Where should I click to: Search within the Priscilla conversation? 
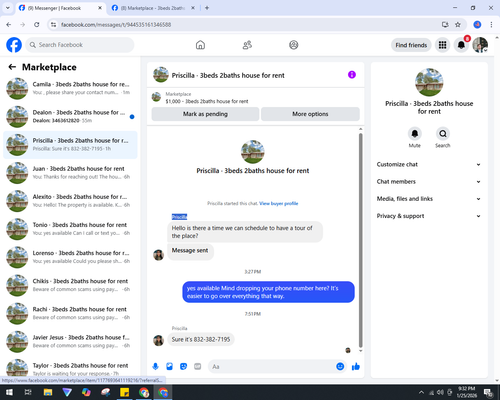point(443,134)
